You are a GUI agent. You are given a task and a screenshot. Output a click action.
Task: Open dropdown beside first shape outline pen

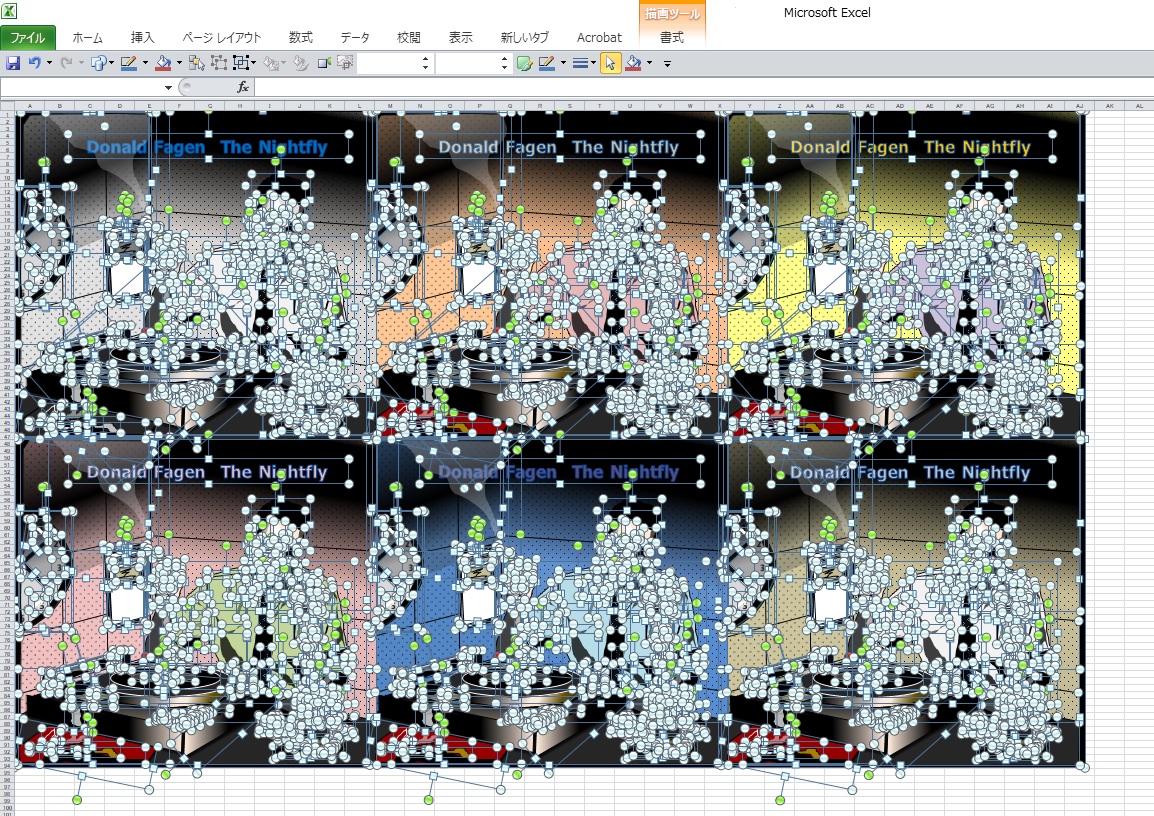[x=145, y=63]
